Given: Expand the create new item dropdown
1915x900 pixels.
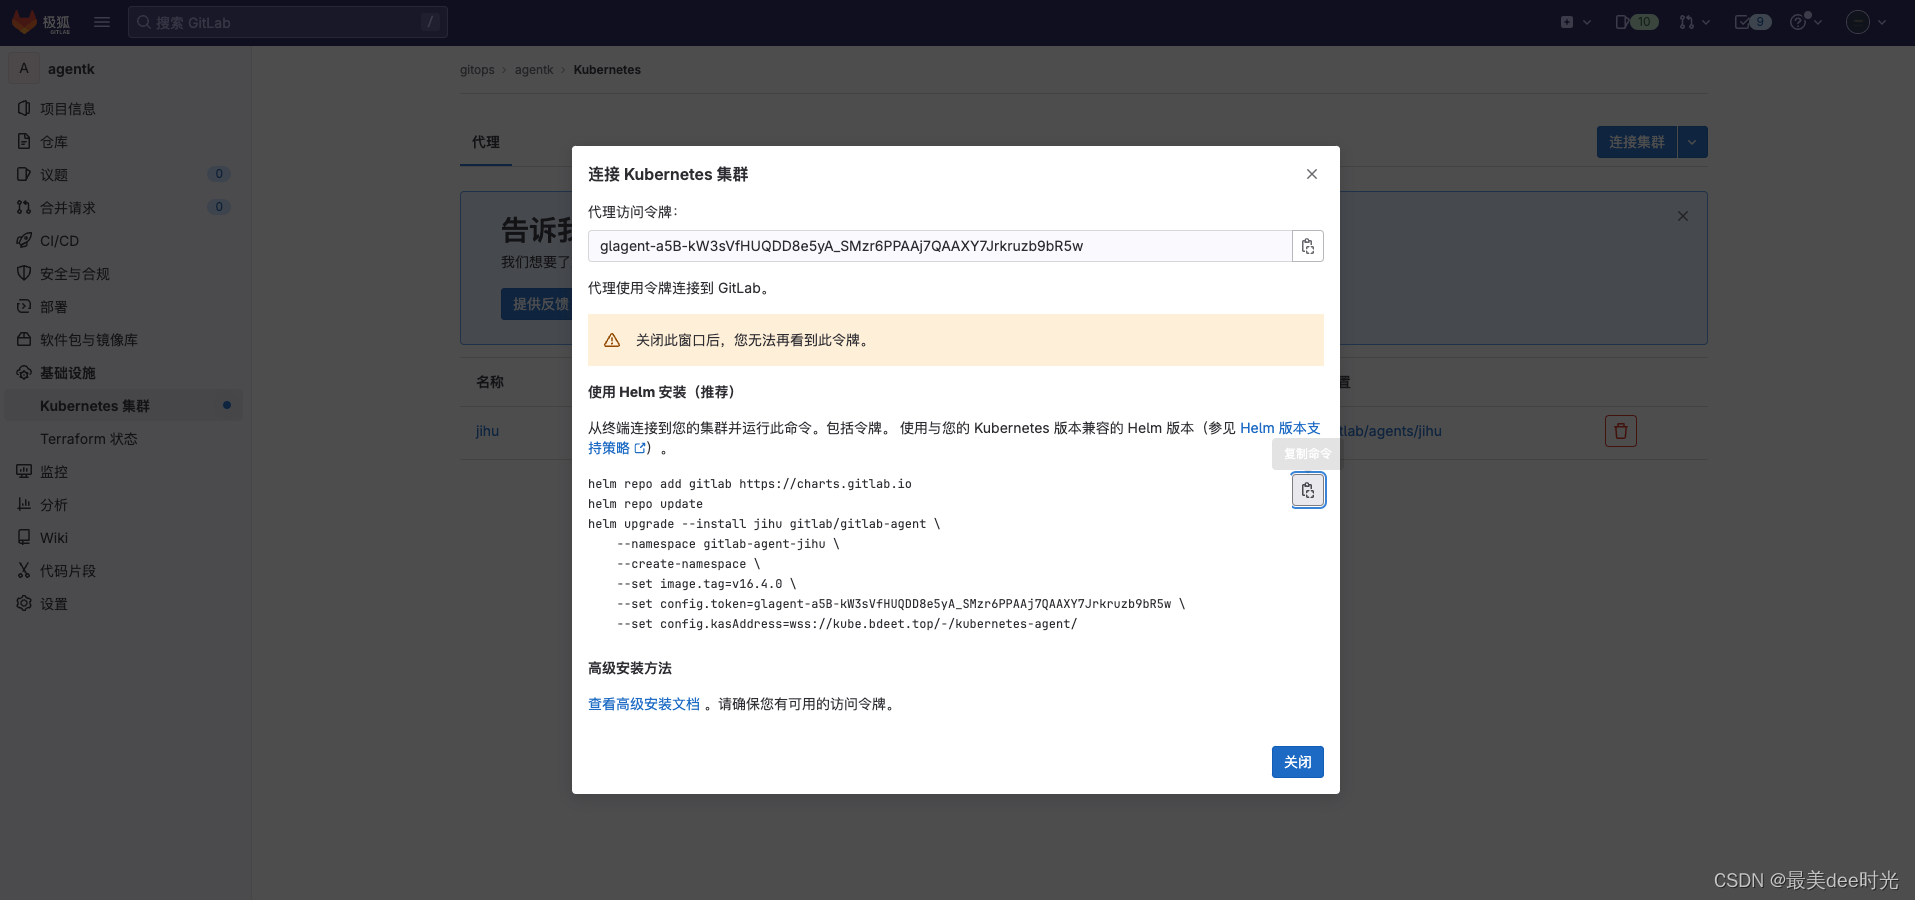Looking at the screenshot, I should pos(1574,21).
